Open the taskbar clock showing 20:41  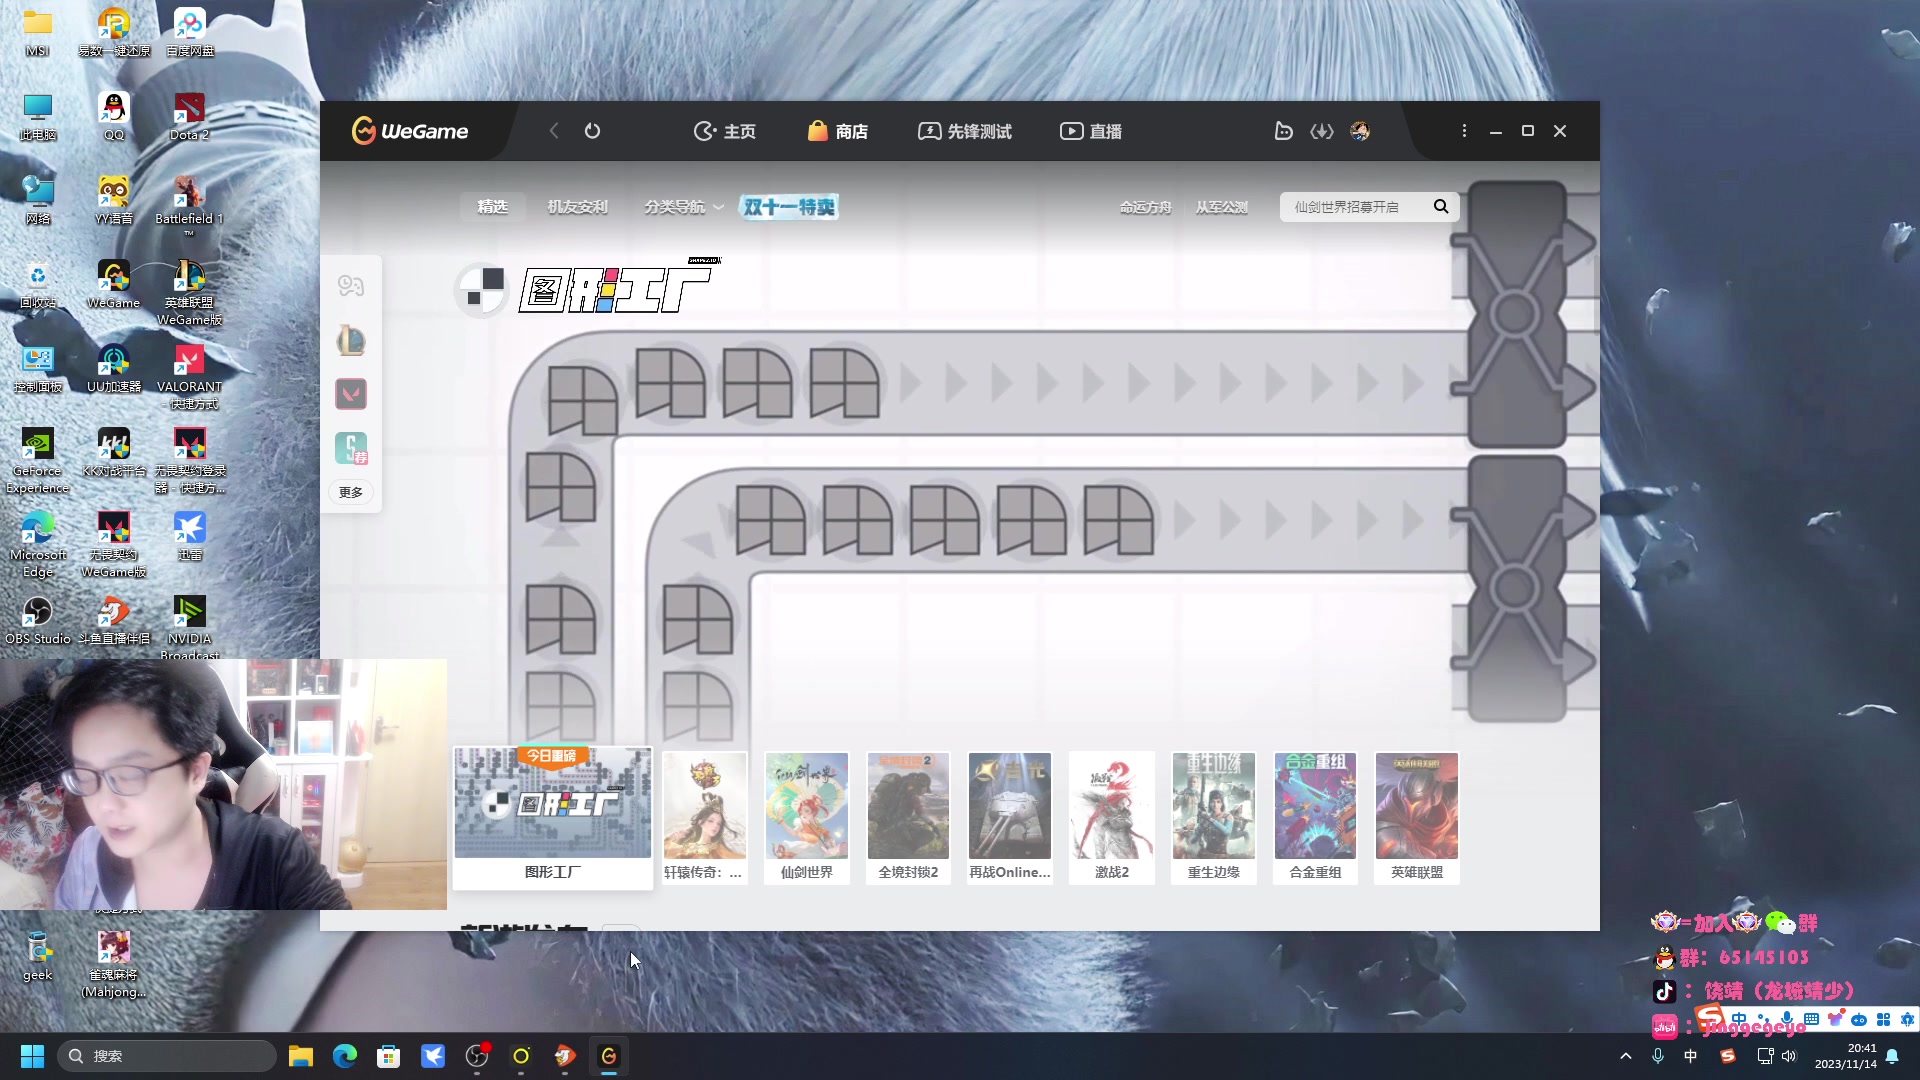pyautogui.click(x=1846, y=1056)
